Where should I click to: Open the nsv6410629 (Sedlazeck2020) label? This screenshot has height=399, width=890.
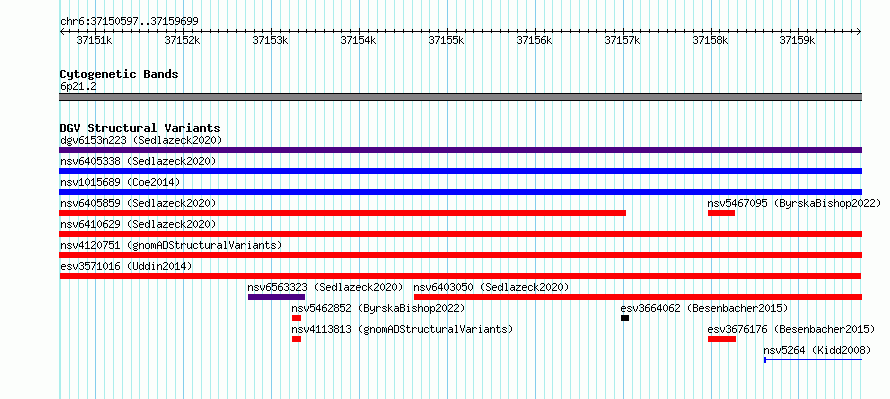138,224
